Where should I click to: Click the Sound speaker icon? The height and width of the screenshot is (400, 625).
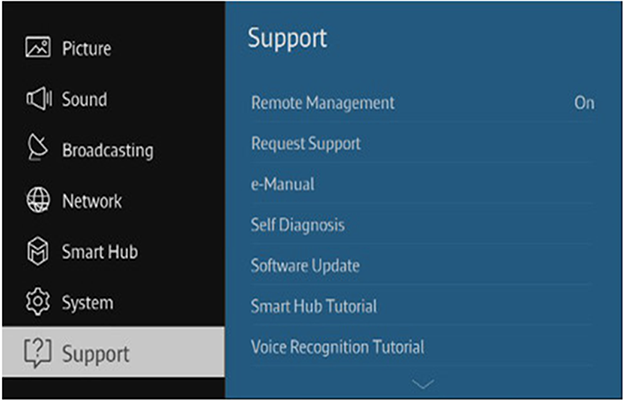39,98
